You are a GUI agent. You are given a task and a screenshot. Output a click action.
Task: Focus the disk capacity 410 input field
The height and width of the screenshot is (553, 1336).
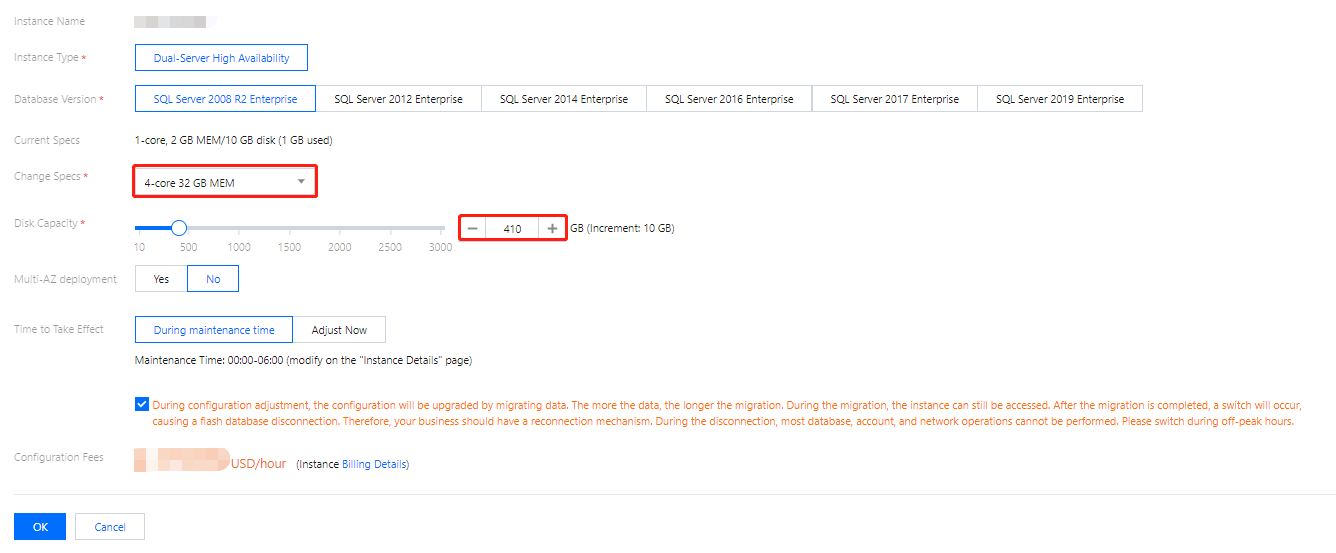pyautogui.click(x=513, y=228)
